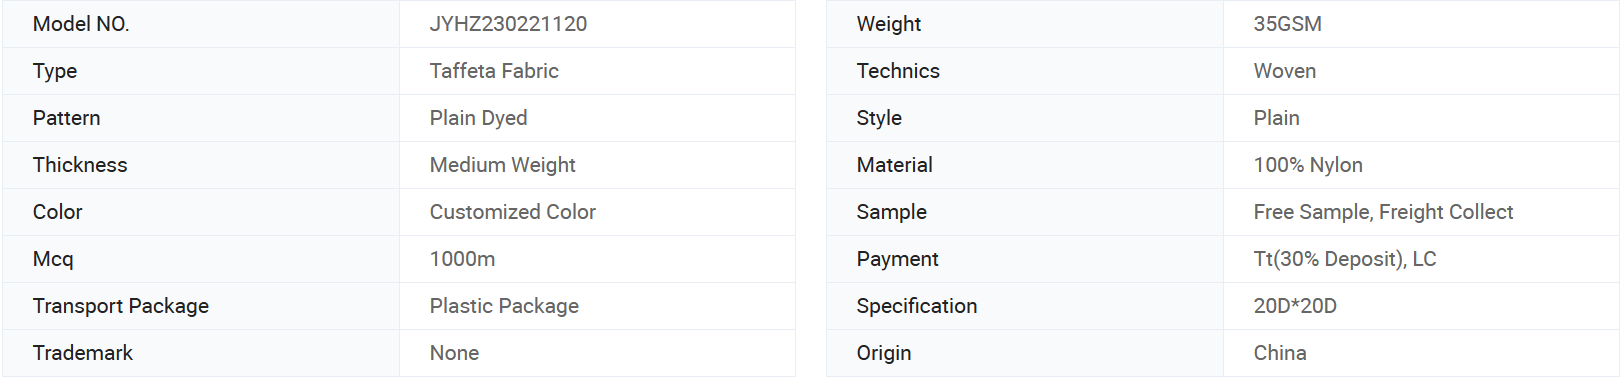
Task: Click the Transport Package label
Action: pos(120,306)
